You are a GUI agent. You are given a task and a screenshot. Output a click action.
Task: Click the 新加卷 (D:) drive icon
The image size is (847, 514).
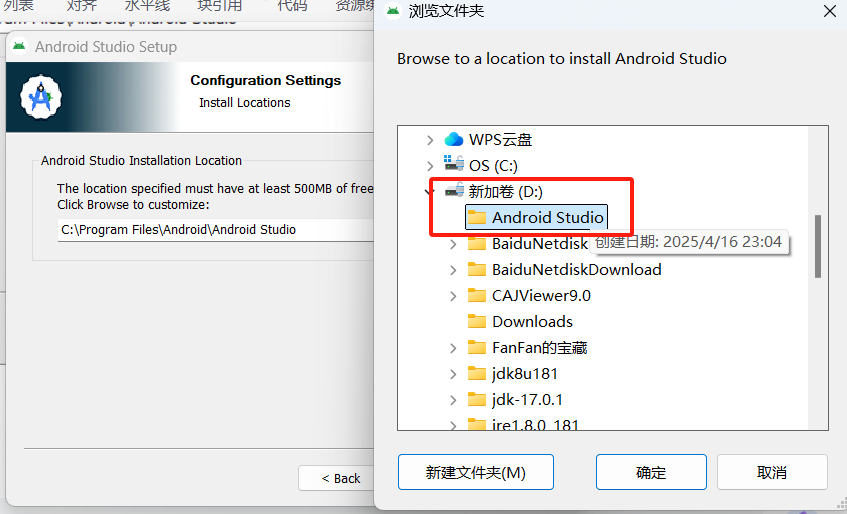tap(454, 191)
